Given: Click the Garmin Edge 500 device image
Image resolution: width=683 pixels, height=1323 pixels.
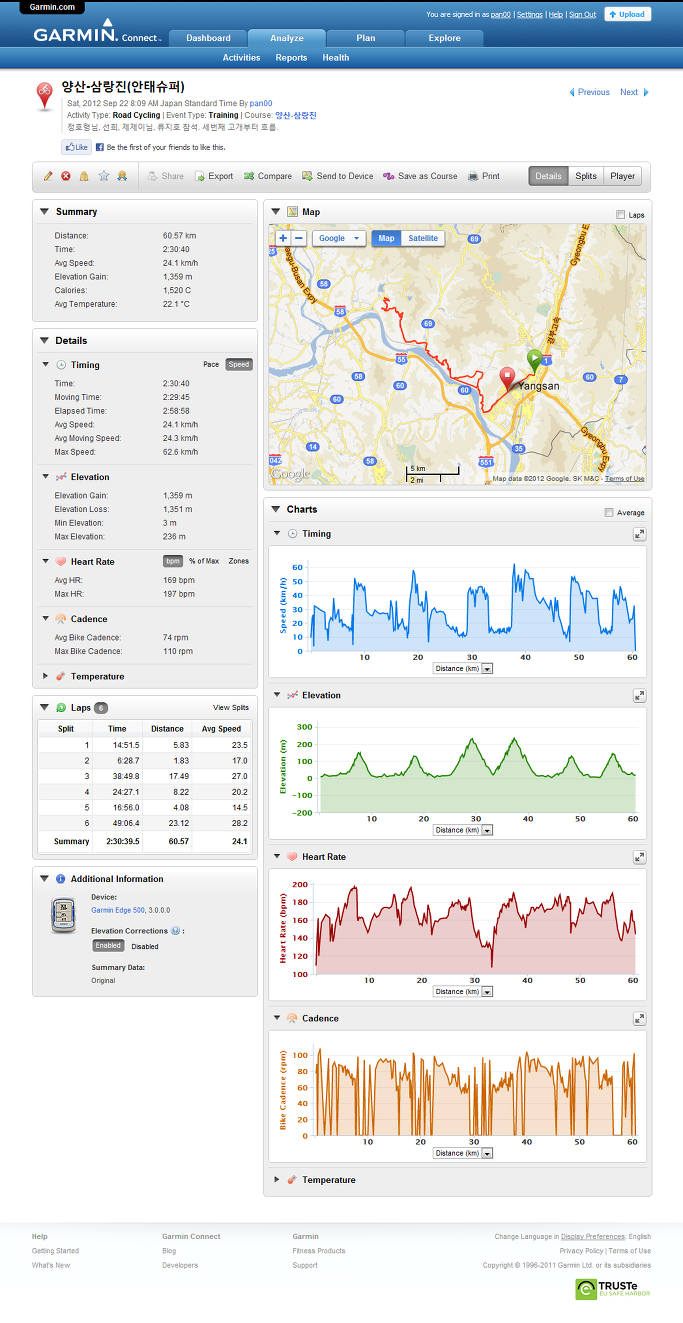Looking at the screenshot, I should [x=63, y=915].
